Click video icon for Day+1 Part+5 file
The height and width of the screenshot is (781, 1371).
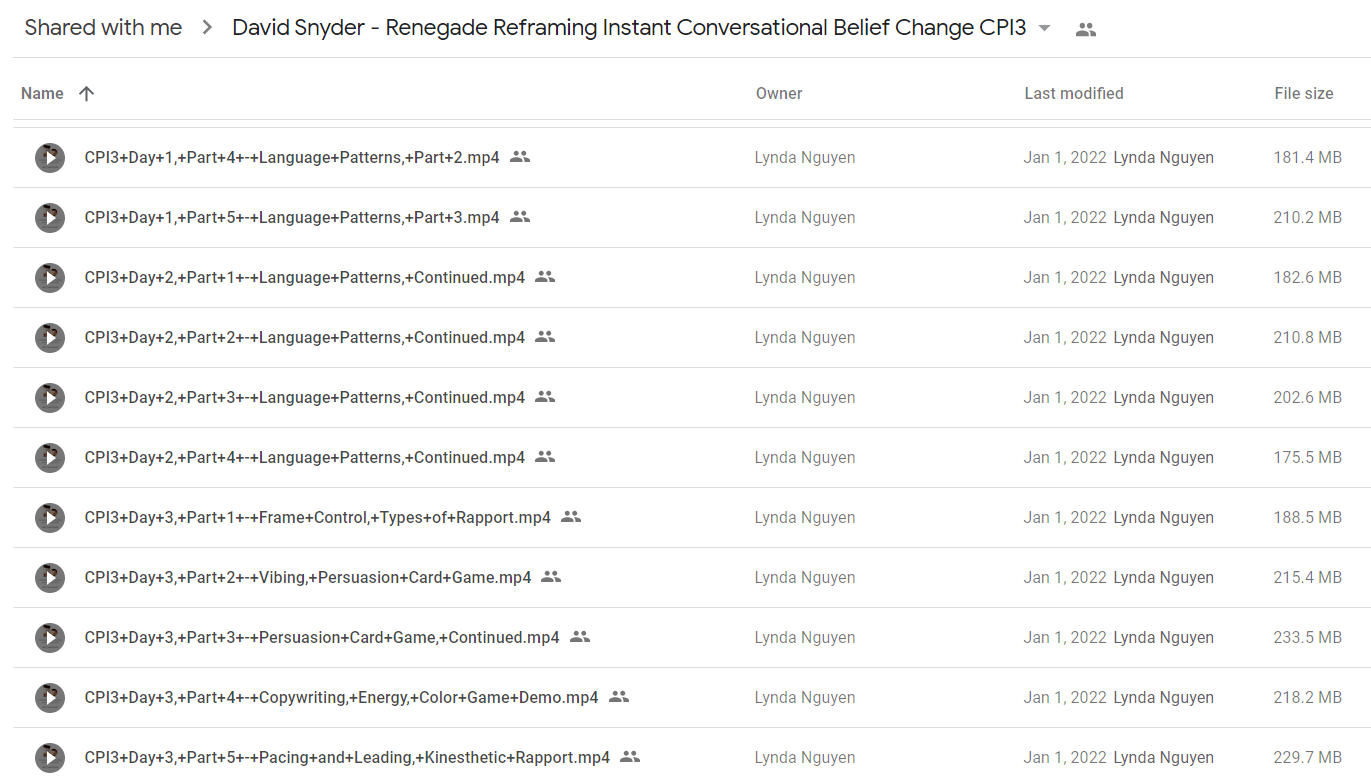point(50,218)
